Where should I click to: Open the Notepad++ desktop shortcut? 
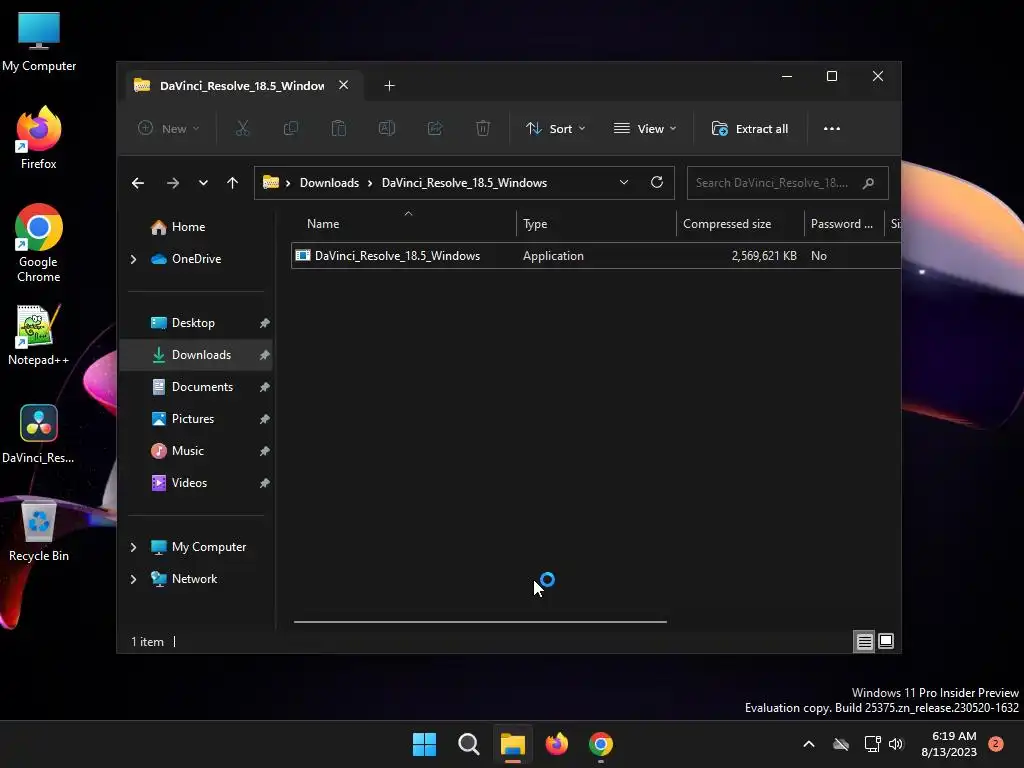[39, 335]
